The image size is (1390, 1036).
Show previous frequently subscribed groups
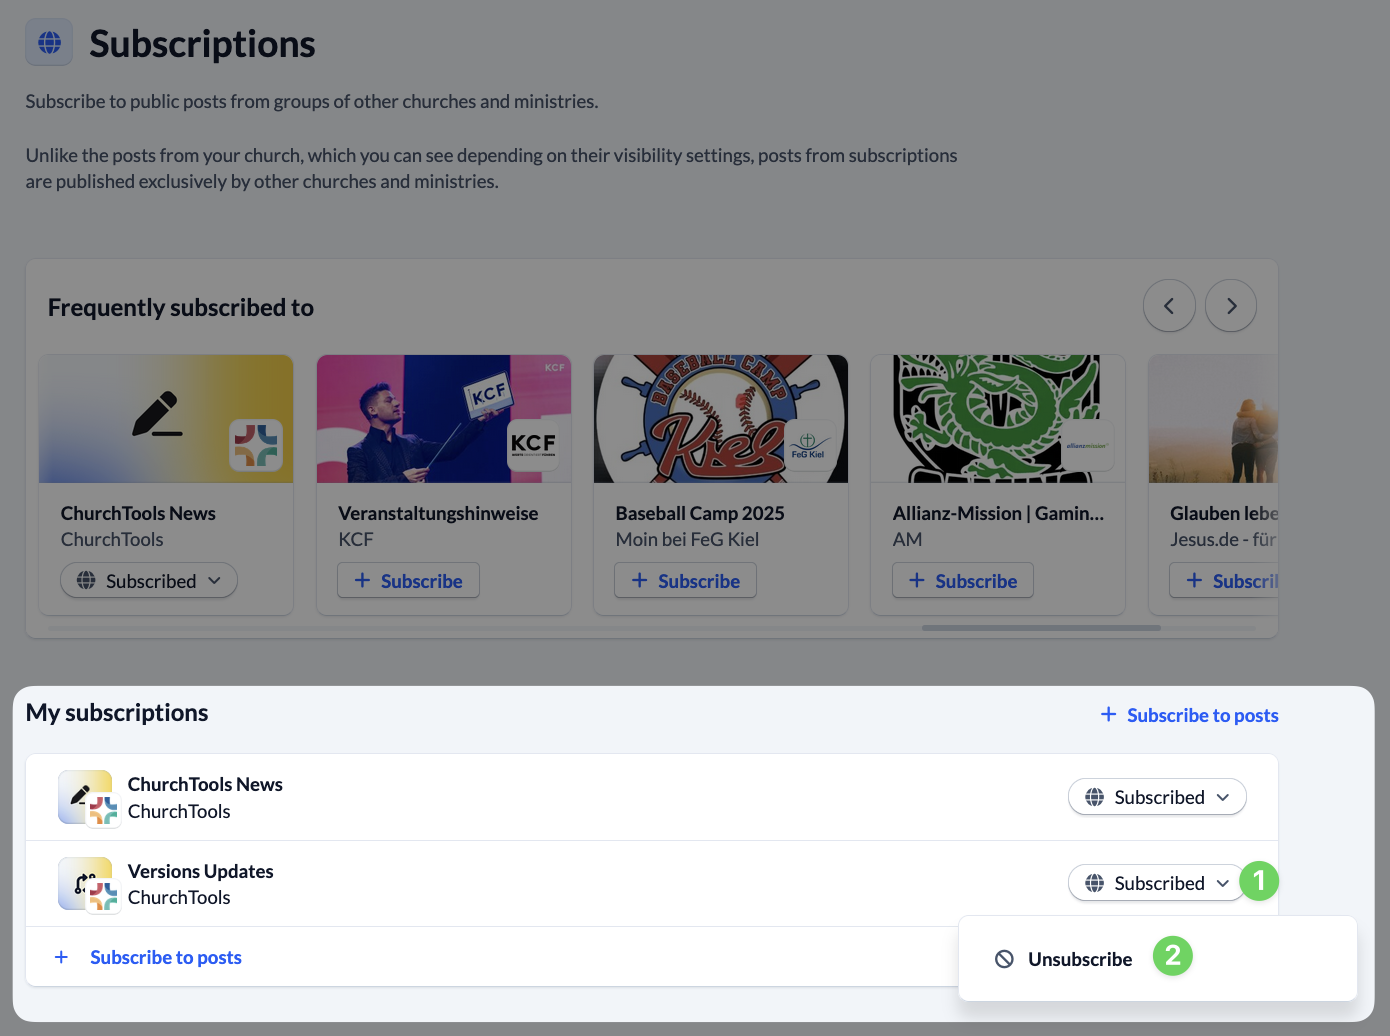[x=1169, y=306]
